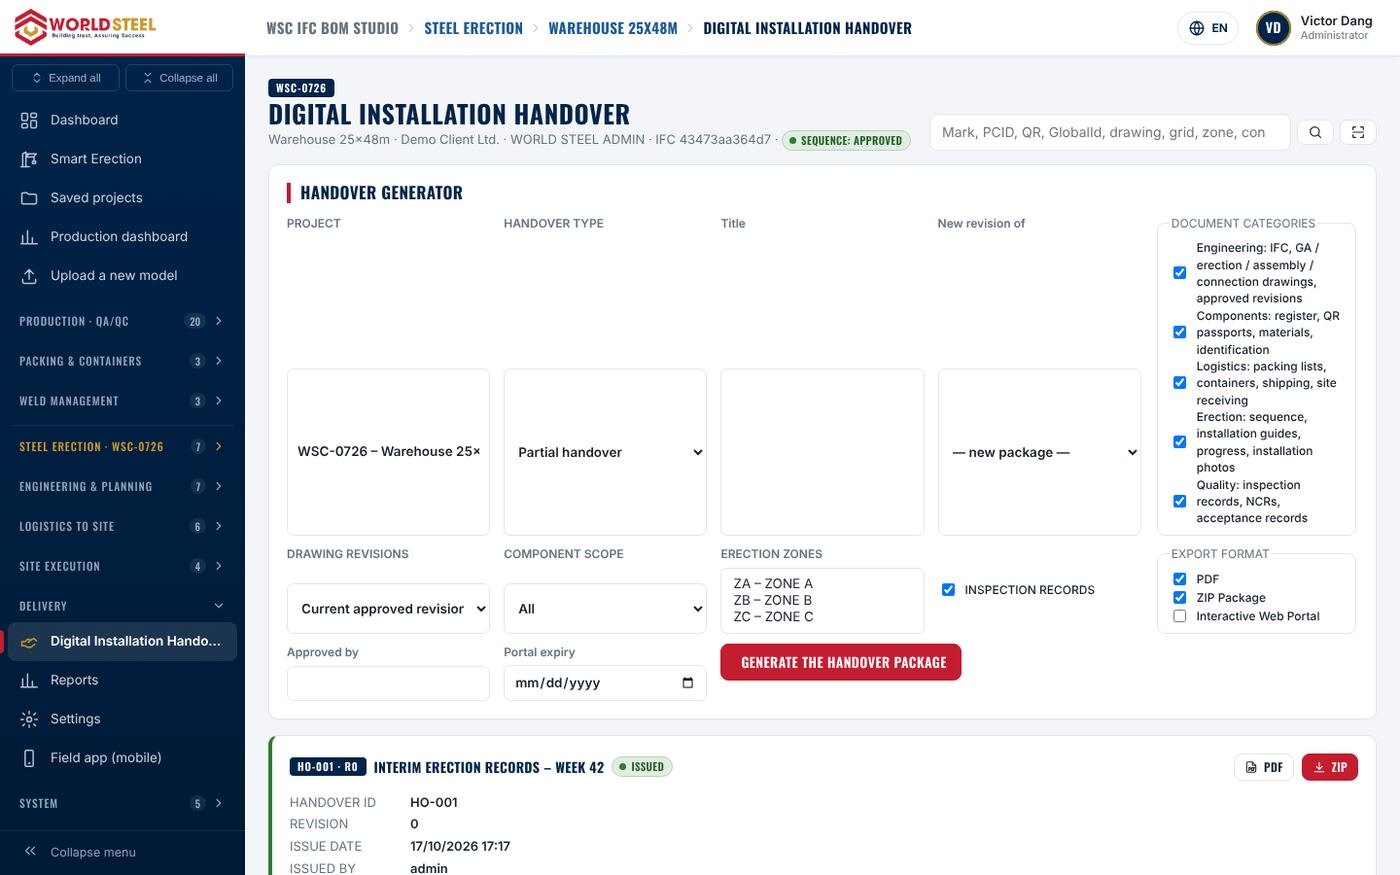Open Settings gear icon
Viewport: 1400px width, 875px height.
[x=29, y=720]
